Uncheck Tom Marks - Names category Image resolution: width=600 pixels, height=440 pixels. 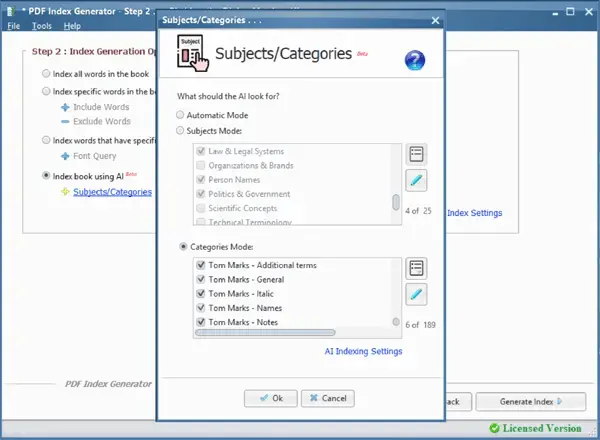(201, 308)
